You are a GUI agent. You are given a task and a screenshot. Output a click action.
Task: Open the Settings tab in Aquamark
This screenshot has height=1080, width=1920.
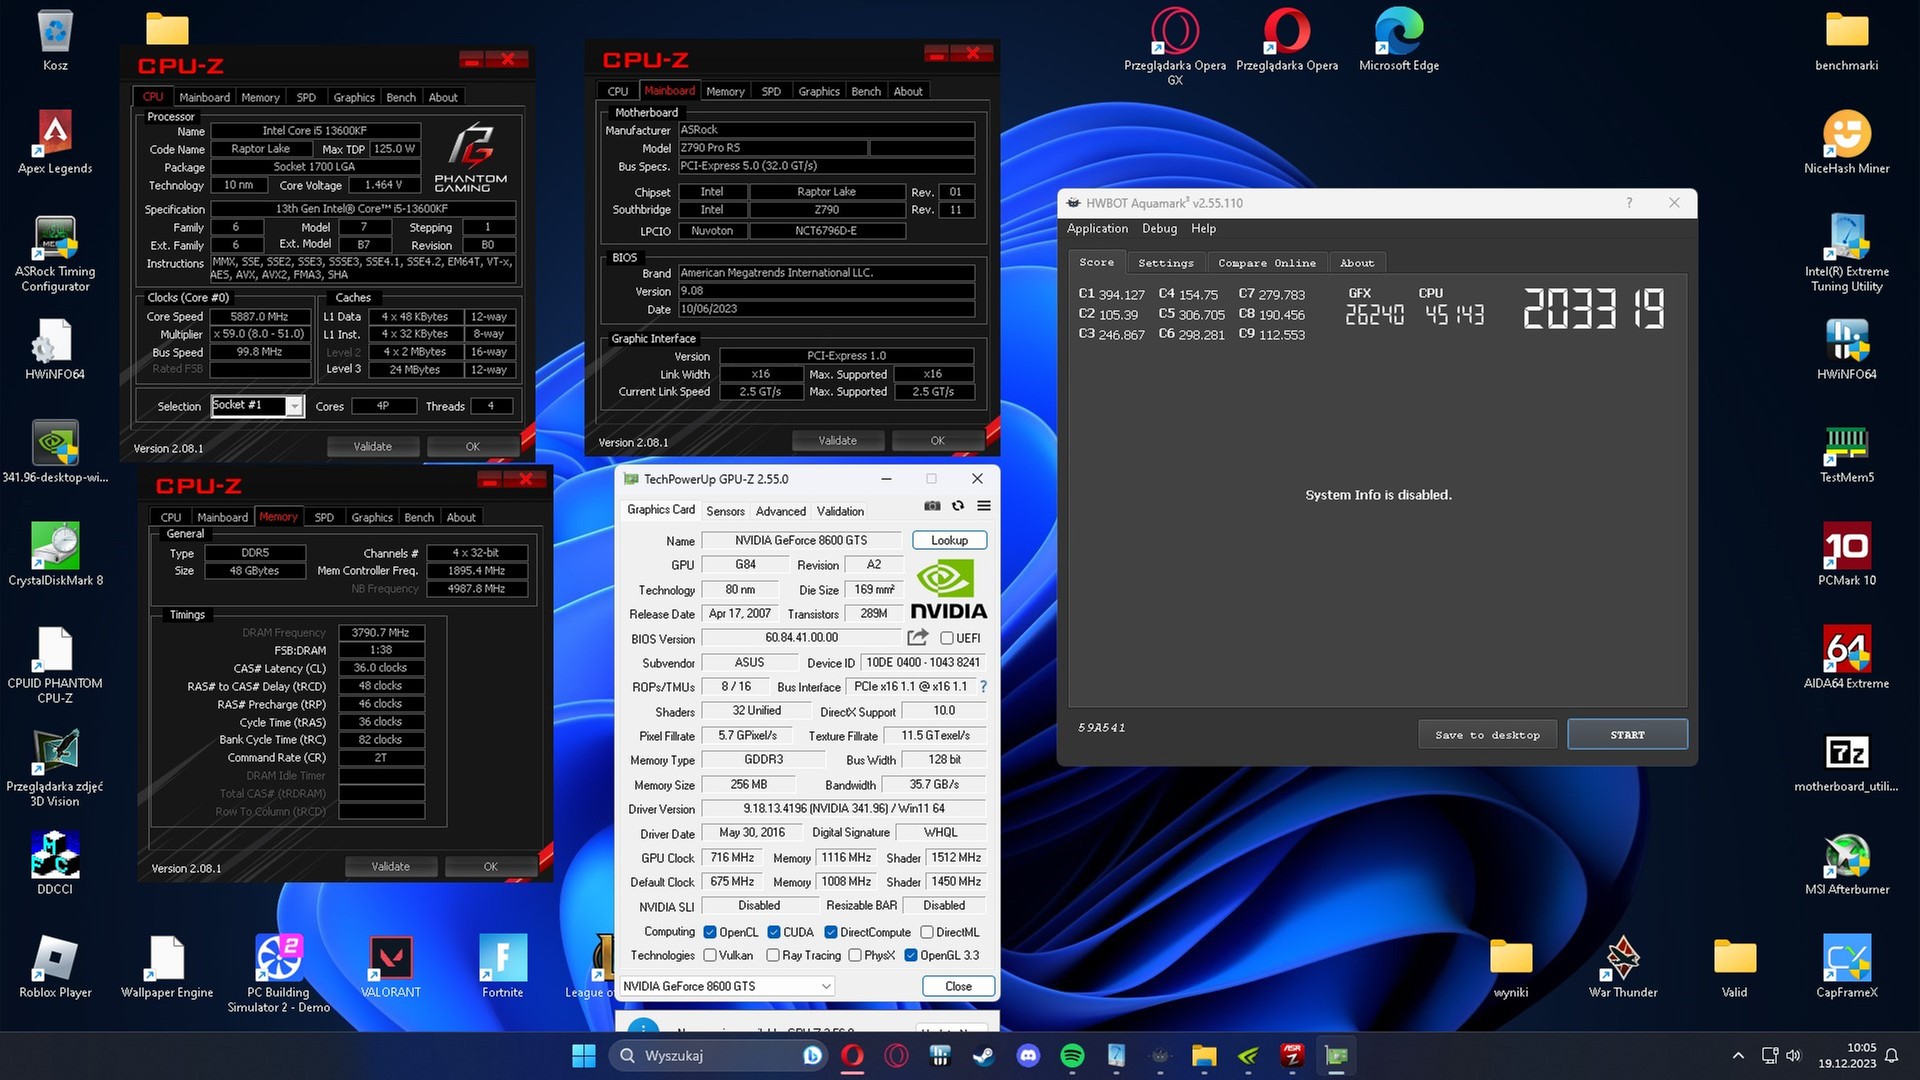1166,263
